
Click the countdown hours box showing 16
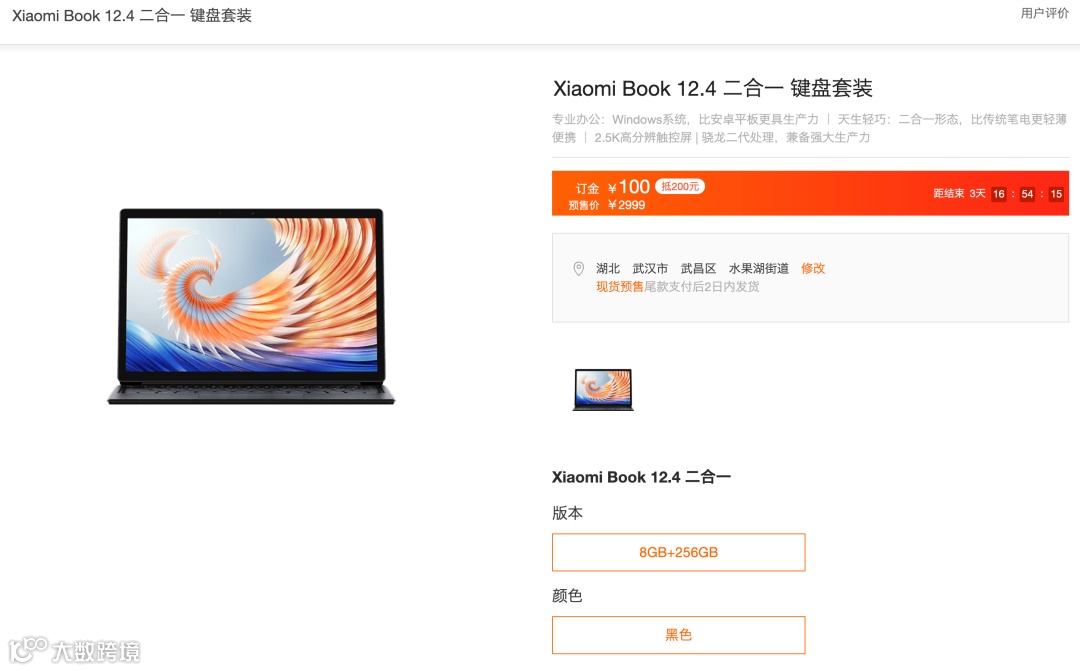(x=999, y=194)
